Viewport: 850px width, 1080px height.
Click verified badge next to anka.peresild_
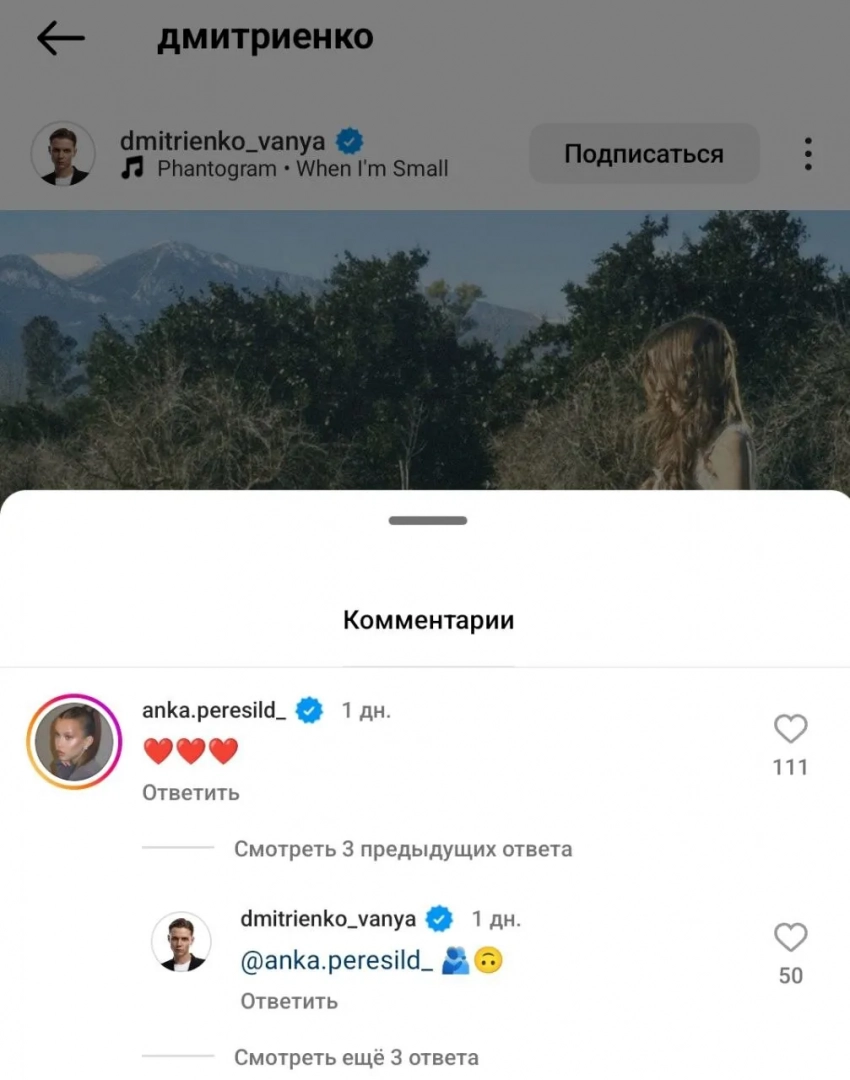pos(309,710)
